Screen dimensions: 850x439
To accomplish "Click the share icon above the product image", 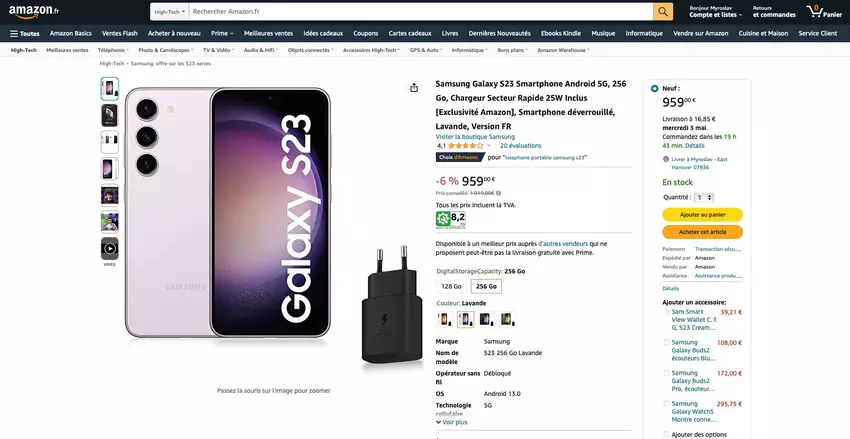I will (414, 87).
